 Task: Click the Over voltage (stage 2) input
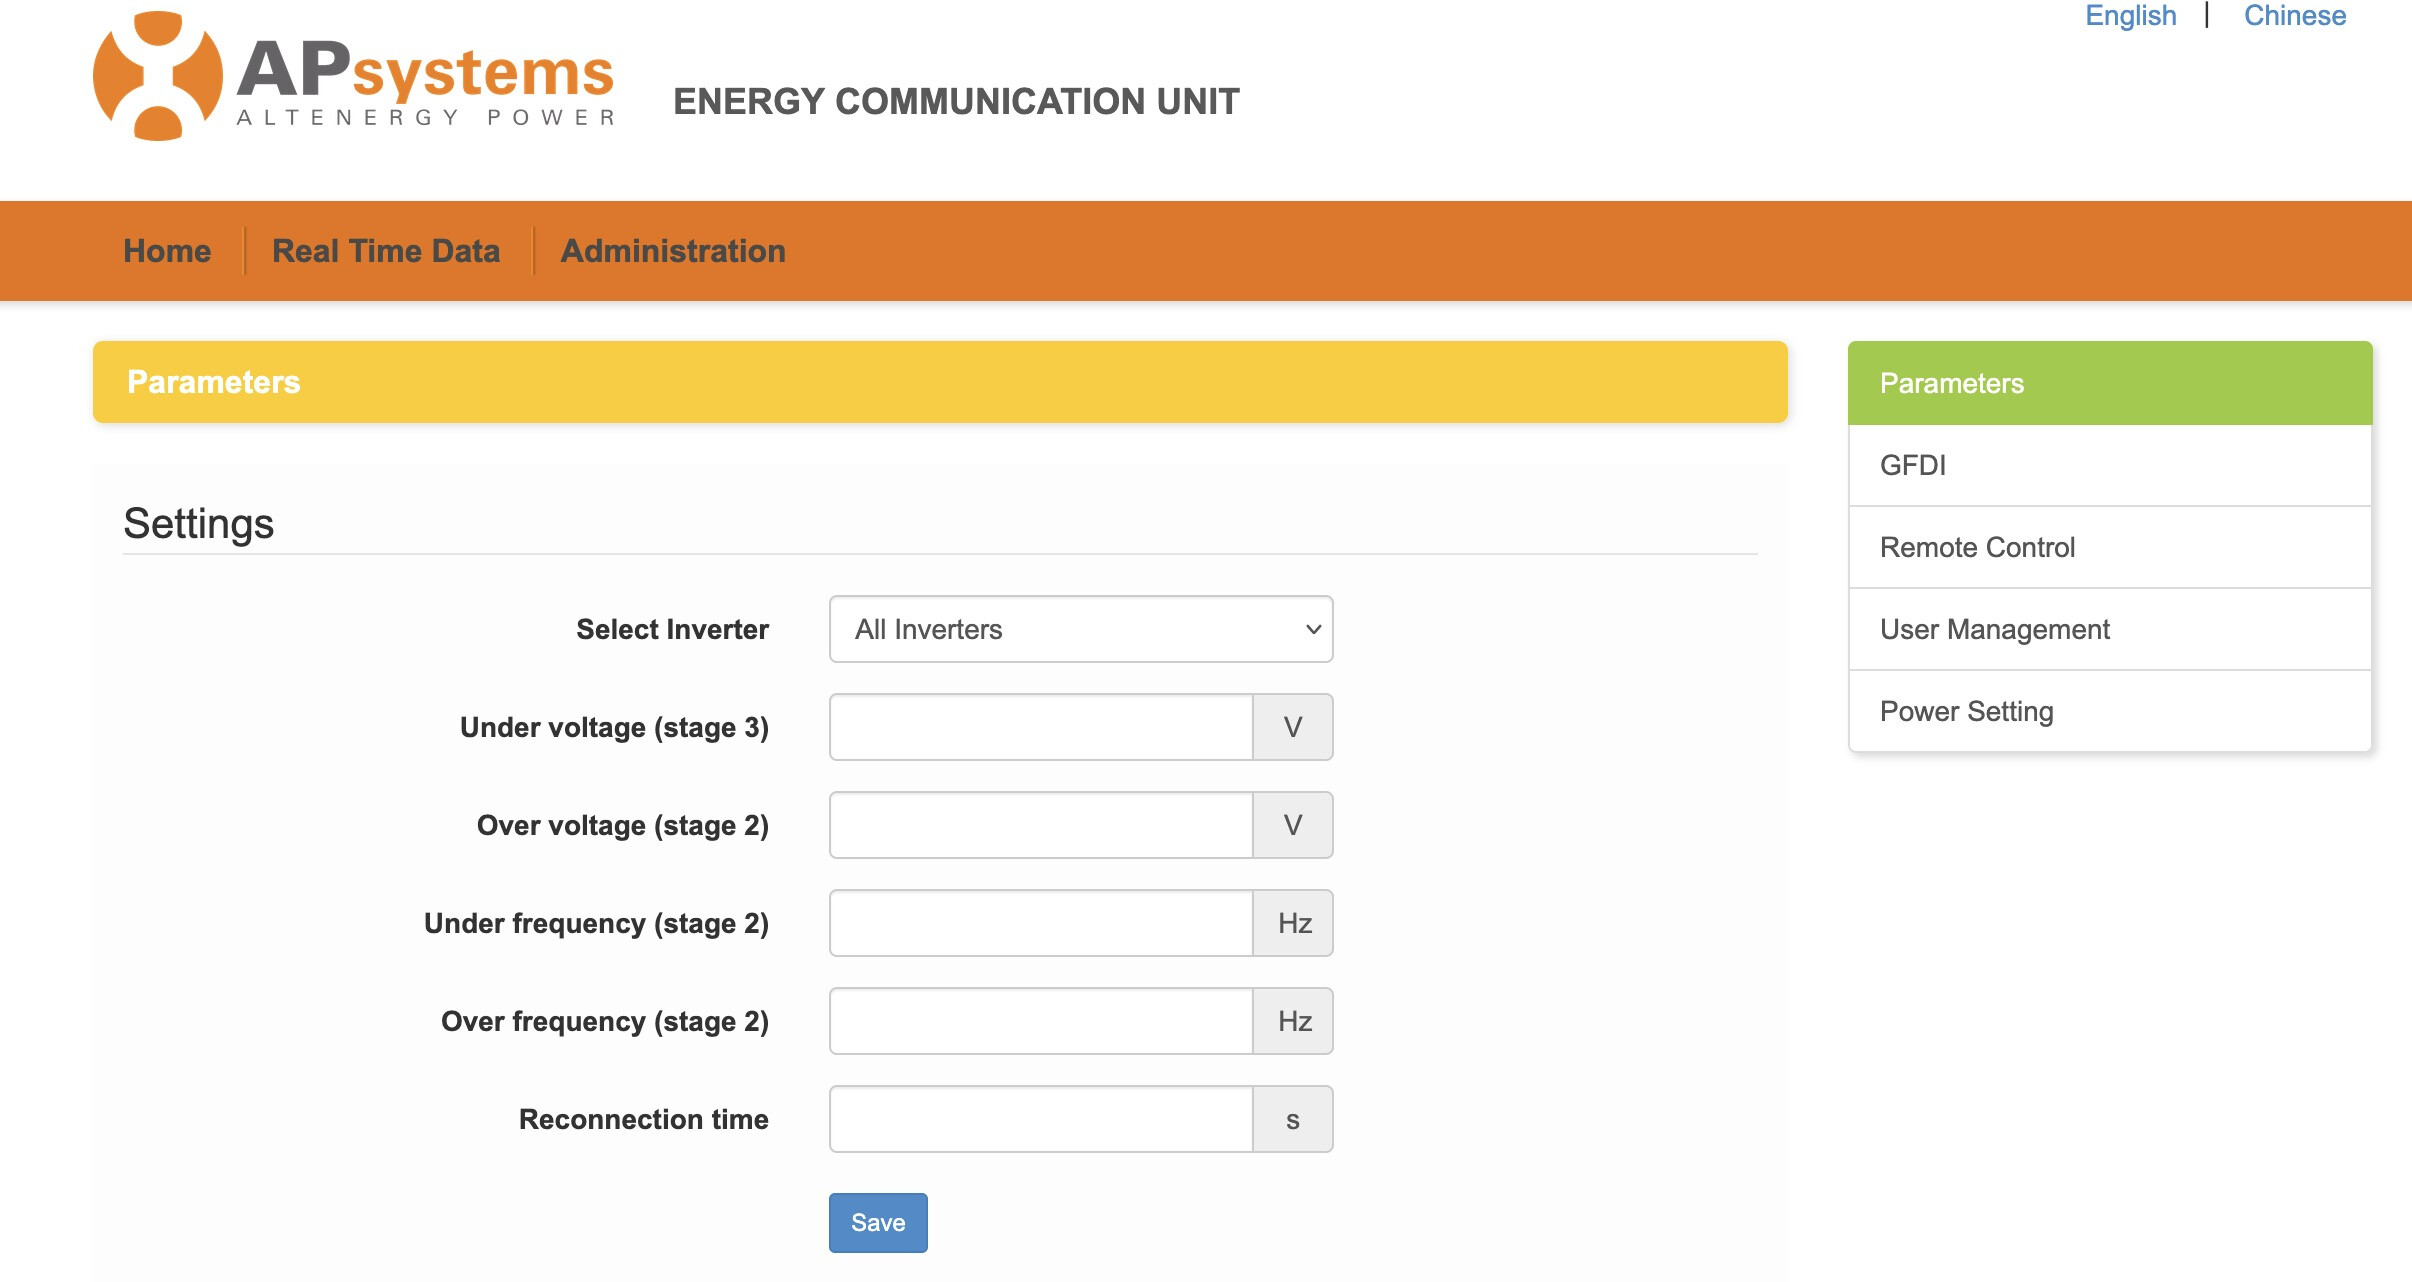click(1041, 825)
